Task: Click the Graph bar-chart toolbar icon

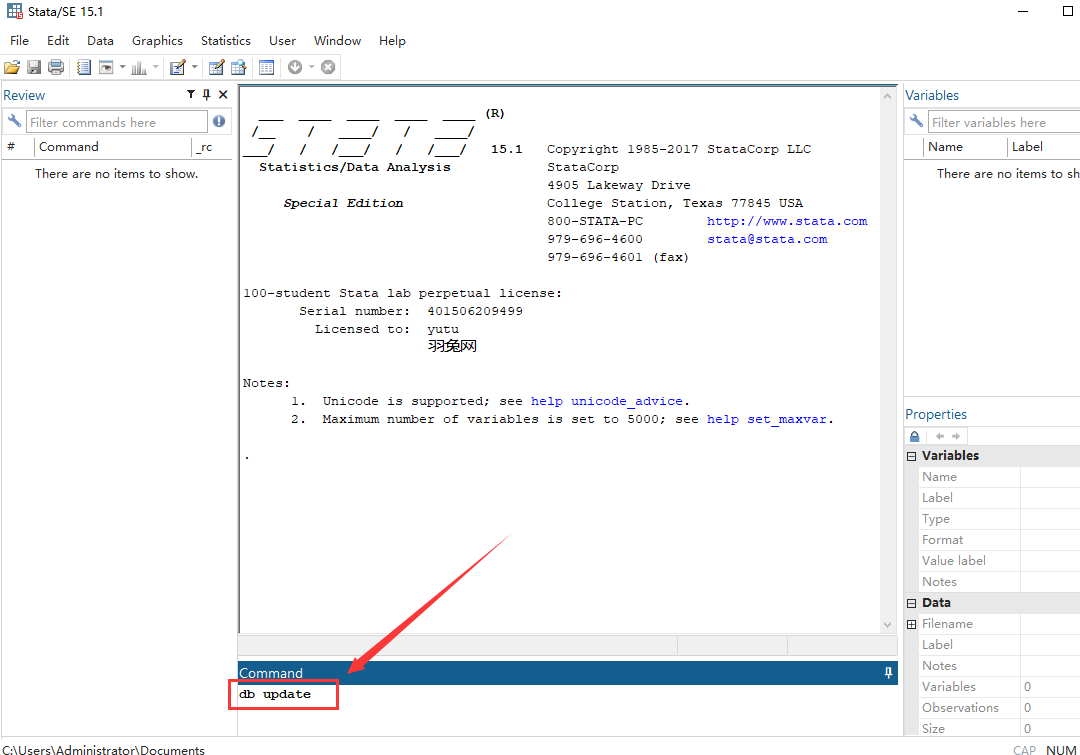Action: tap(139, 67)
